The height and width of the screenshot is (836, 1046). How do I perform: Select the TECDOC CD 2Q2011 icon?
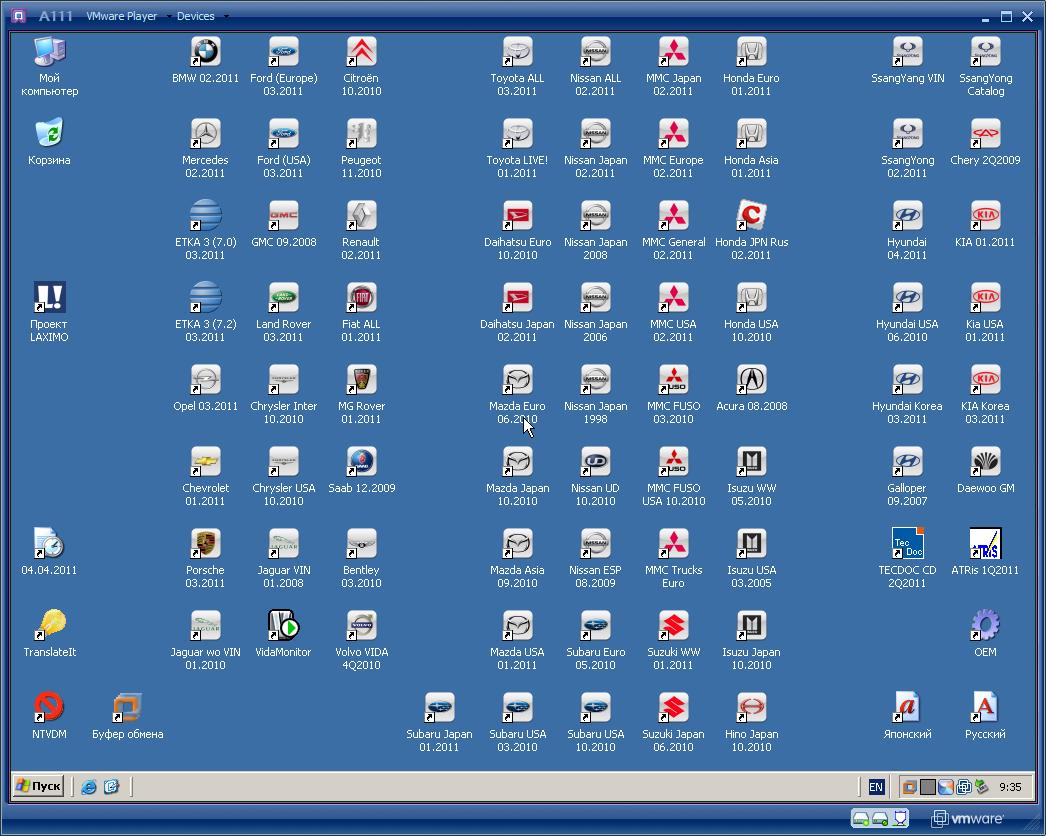point(907,544)
